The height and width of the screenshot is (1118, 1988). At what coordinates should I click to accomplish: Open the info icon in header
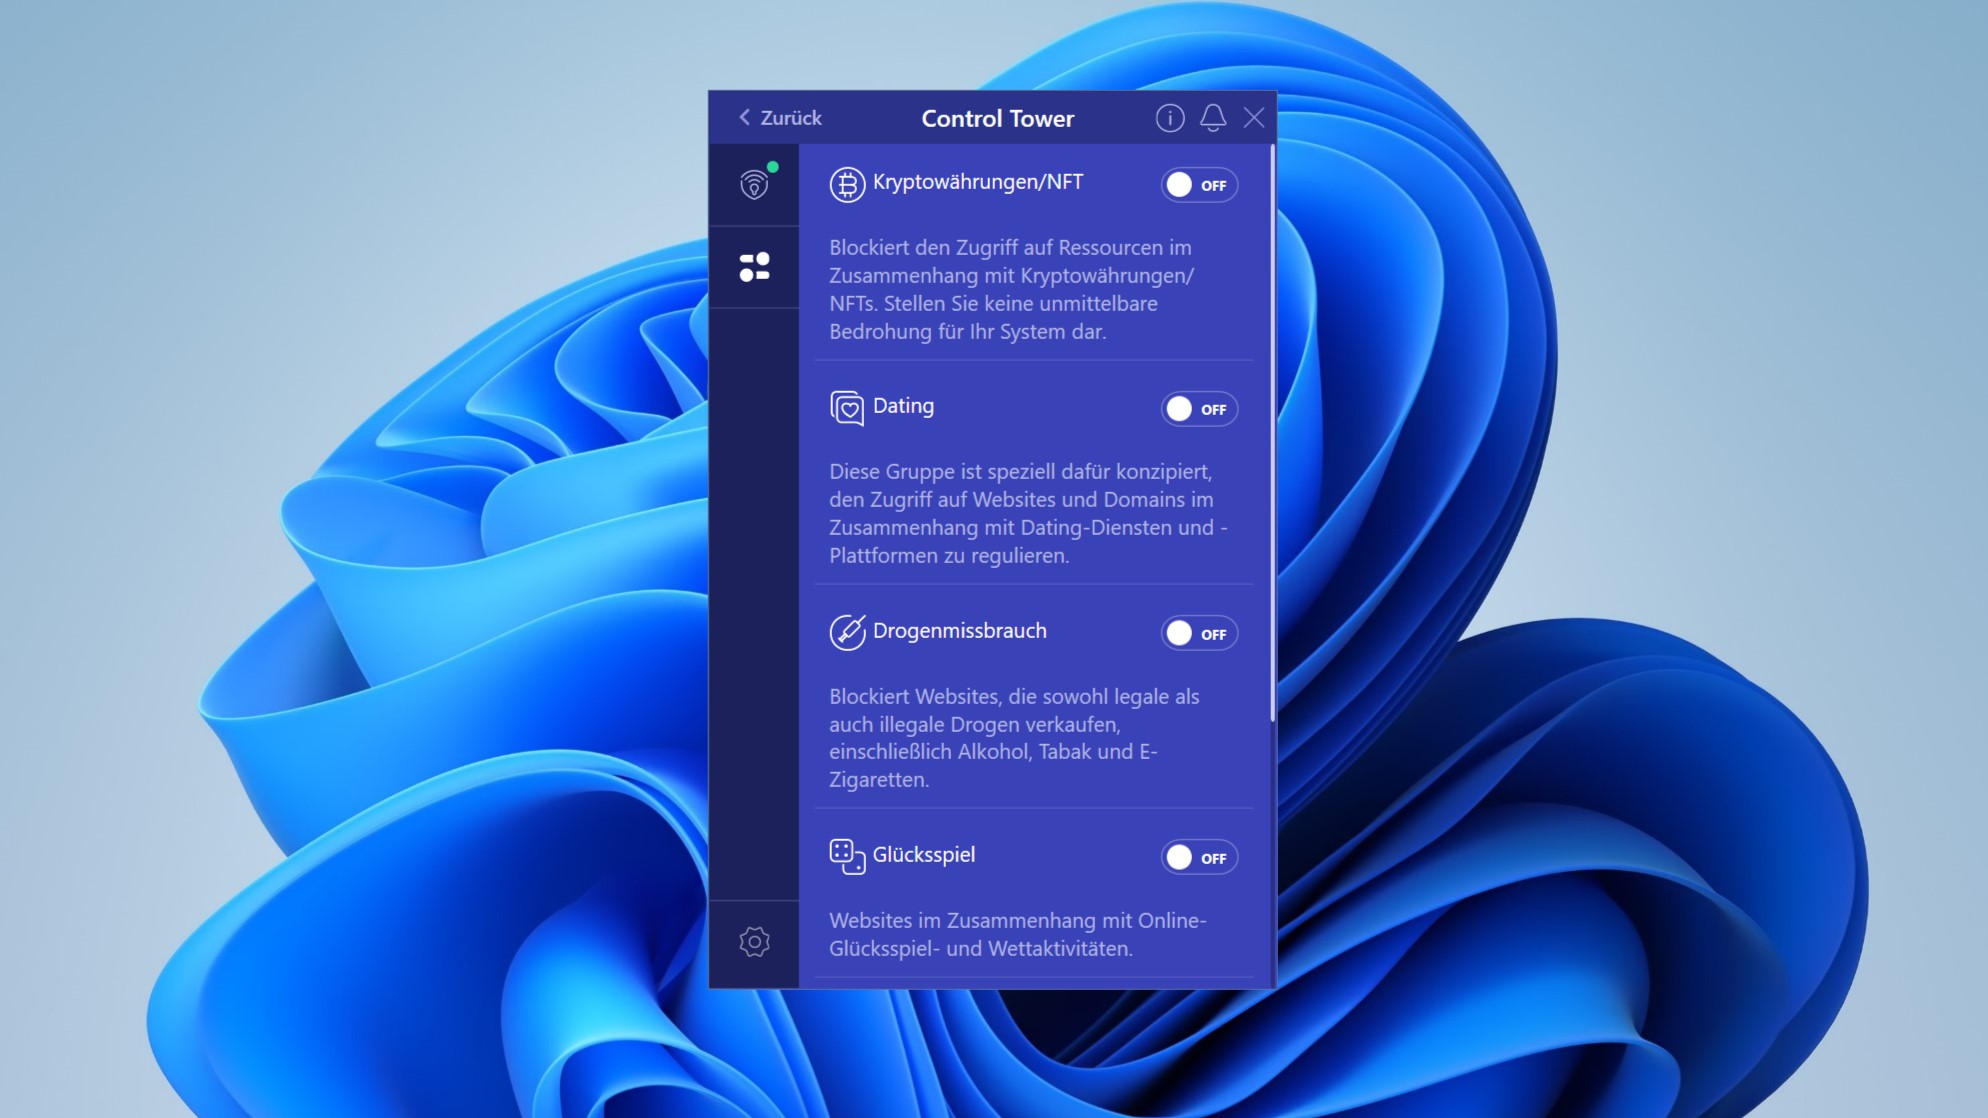(x=1170, y=118)
